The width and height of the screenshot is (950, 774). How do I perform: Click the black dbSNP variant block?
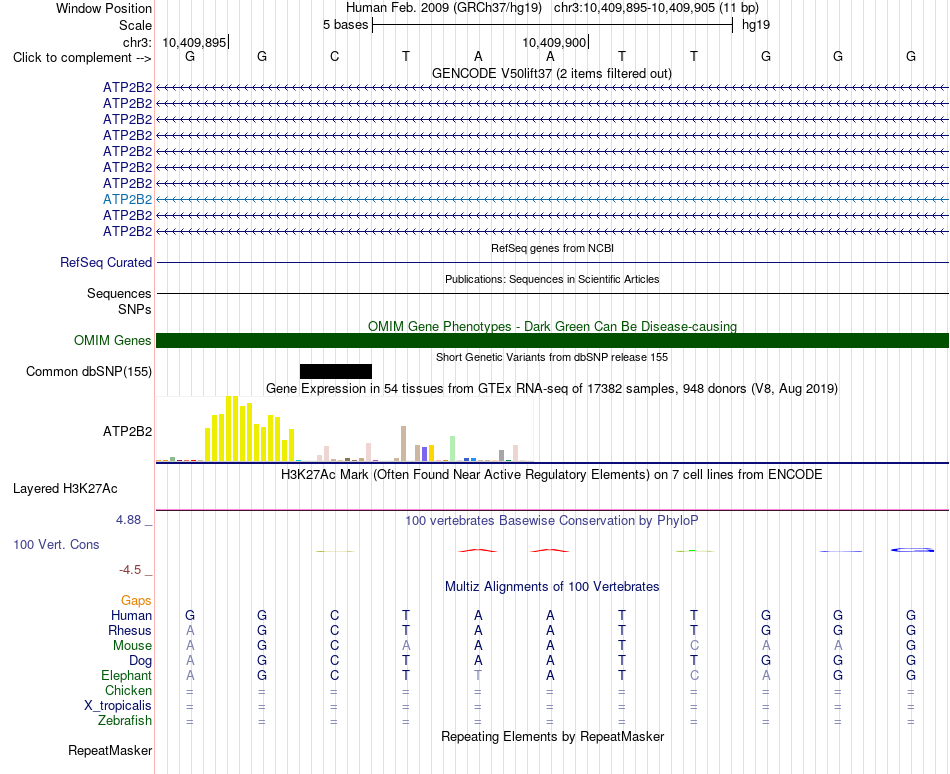click(x=336, y=371)
